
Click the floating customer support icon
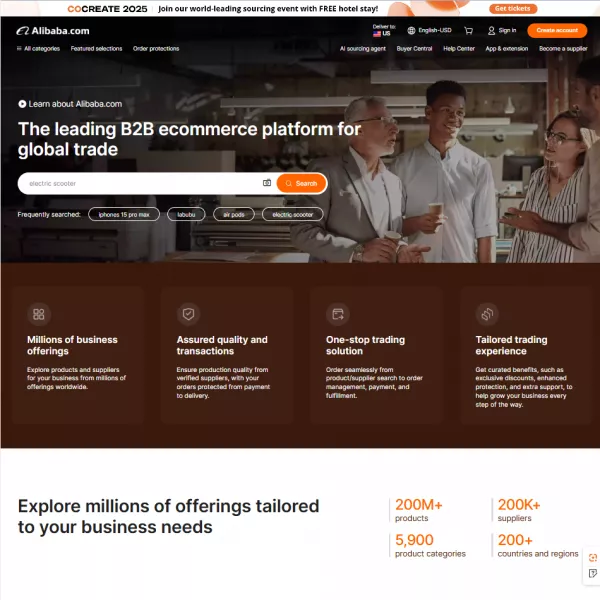point(593,558)
